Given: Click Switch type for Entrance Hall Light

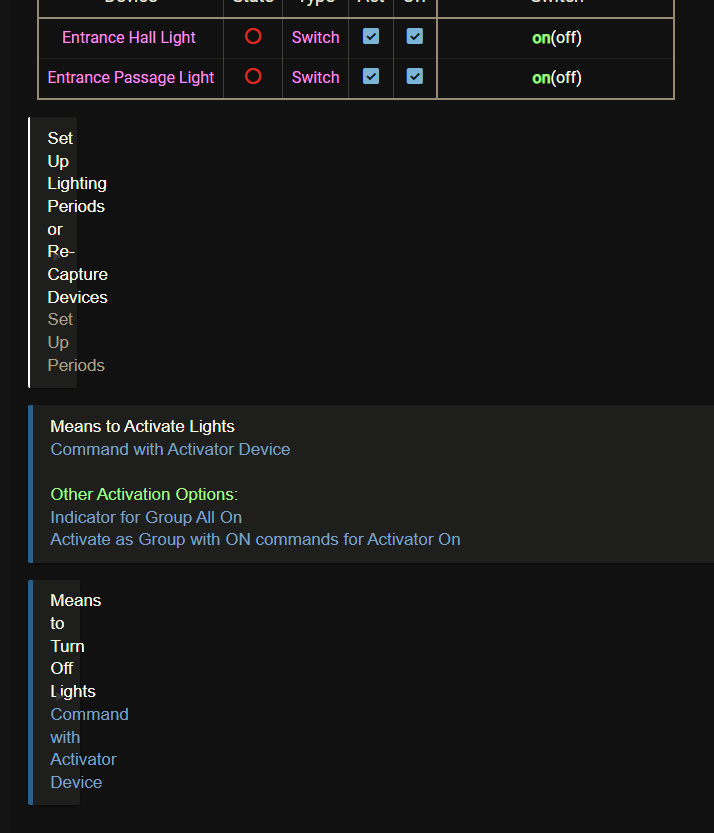Looking at the screenshot, I should pyautogui.click(x=316, y=38).
